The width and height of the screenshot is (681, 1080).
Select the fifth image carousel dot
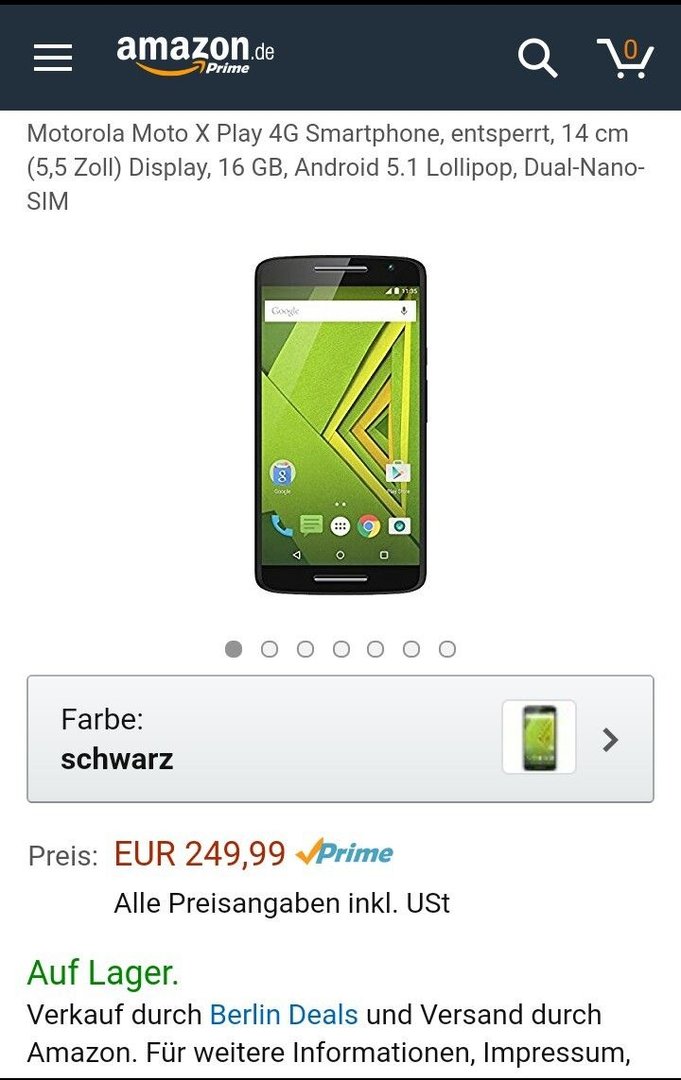tap(375, 649)
